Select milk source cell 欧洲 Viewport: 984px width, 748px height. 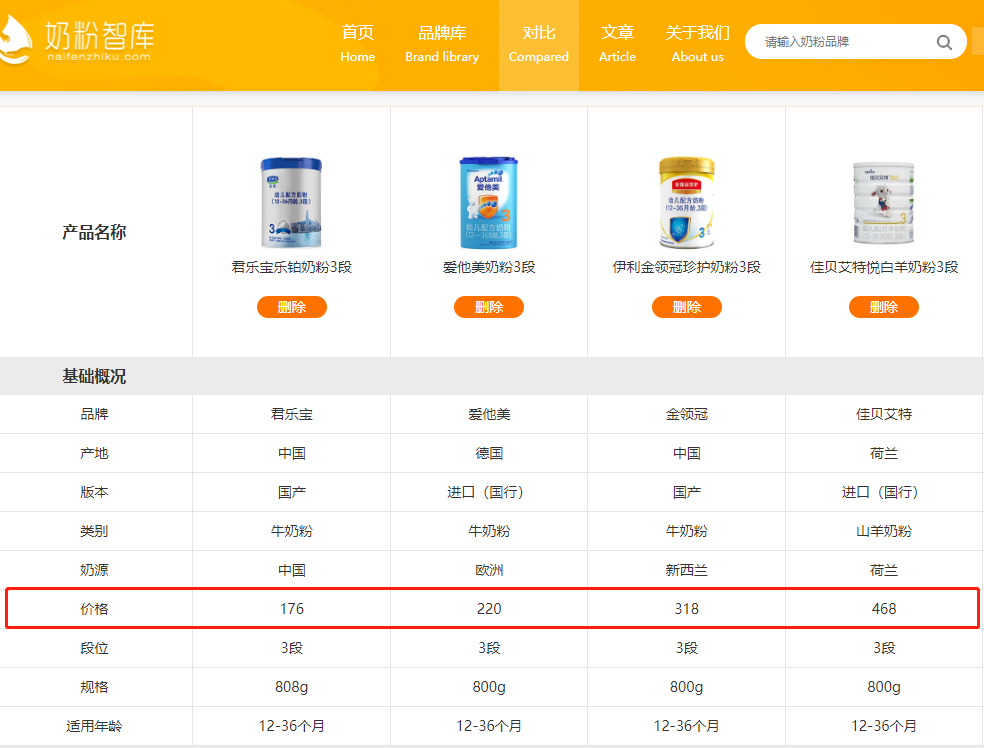(489, 570)
